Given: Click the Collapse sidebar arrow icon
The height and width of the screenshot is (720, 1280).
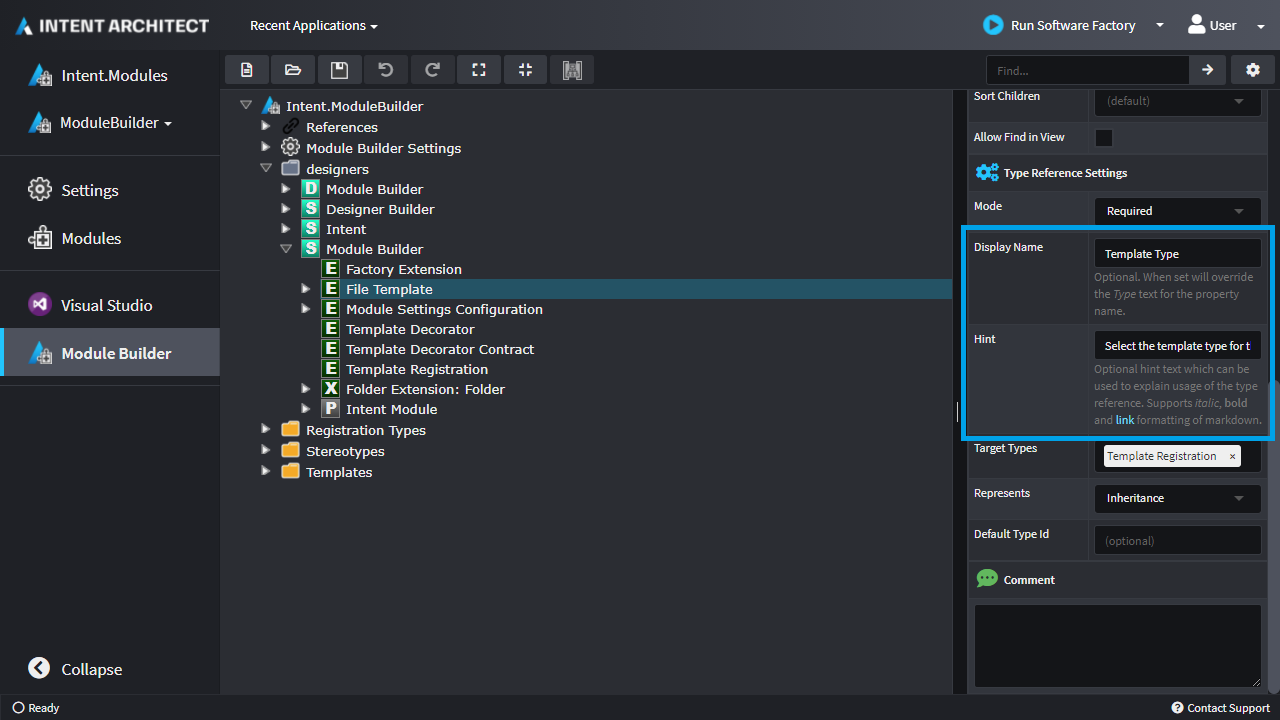Looking at the screenshot, I should click(x=39, y=669).
